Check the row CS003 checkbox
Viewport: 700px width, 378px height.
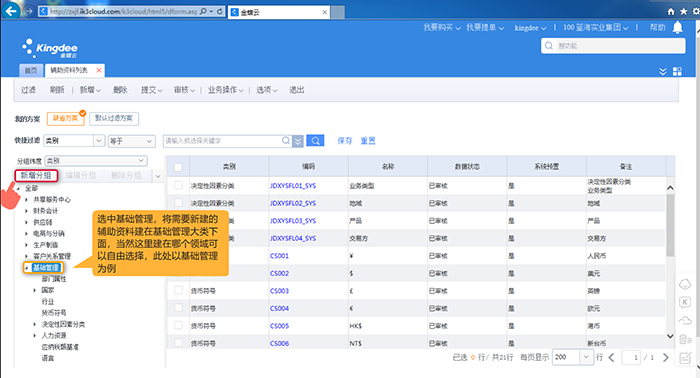pos(178,291)
